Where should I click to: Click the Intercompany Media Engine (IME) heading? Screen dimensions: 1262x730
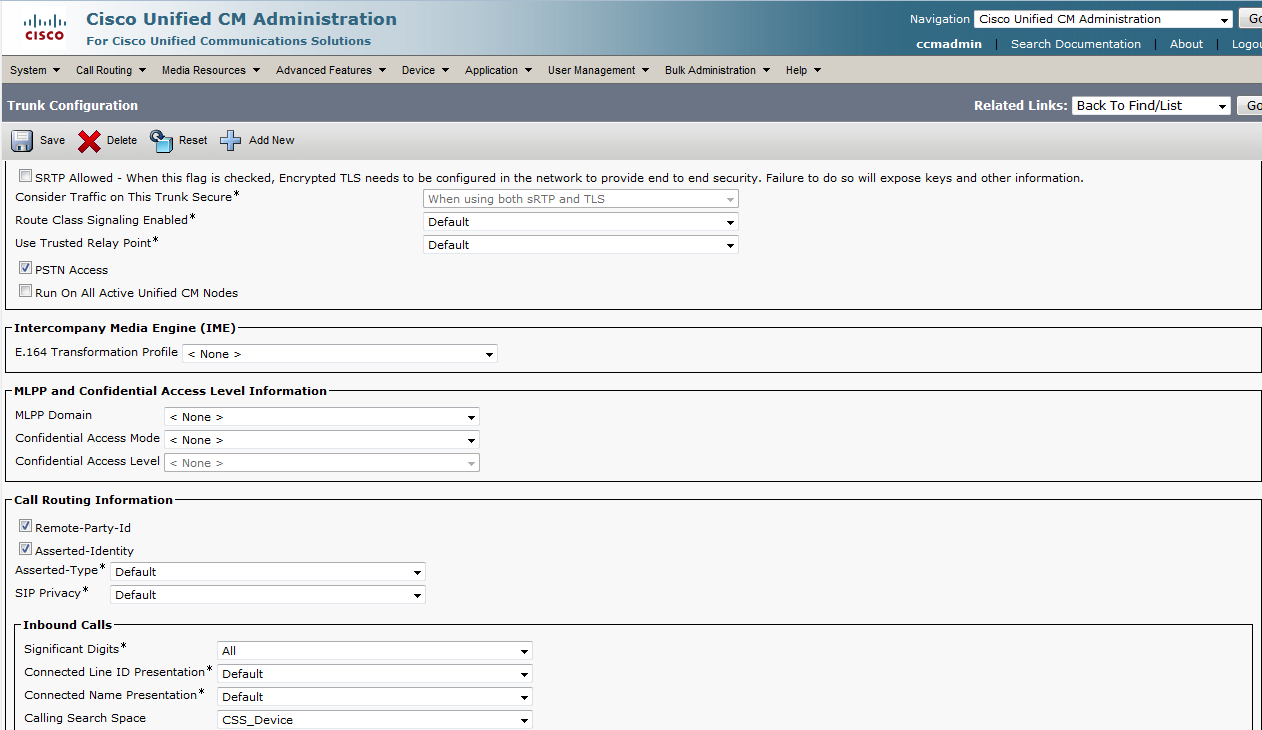(125, 328)
